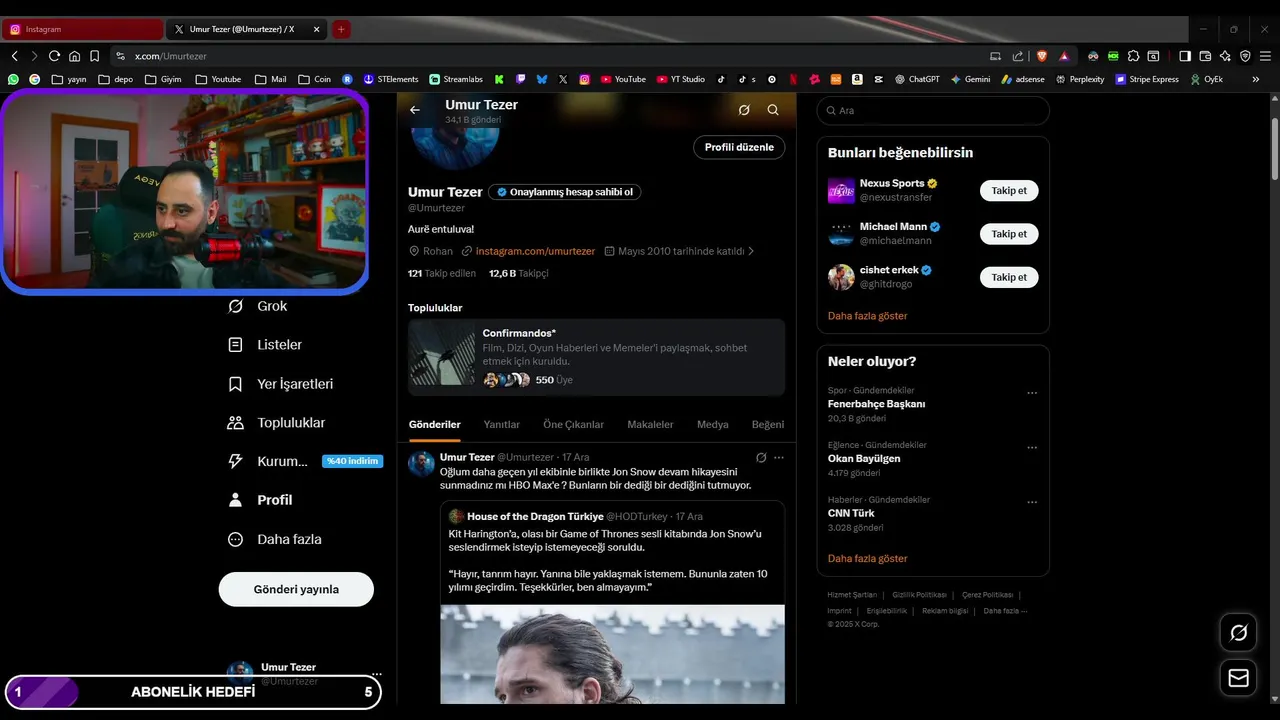Click 'Daha fazla göster' under Neler oluyor
This screenshot has height=720, width=1280.
point(868,559)
